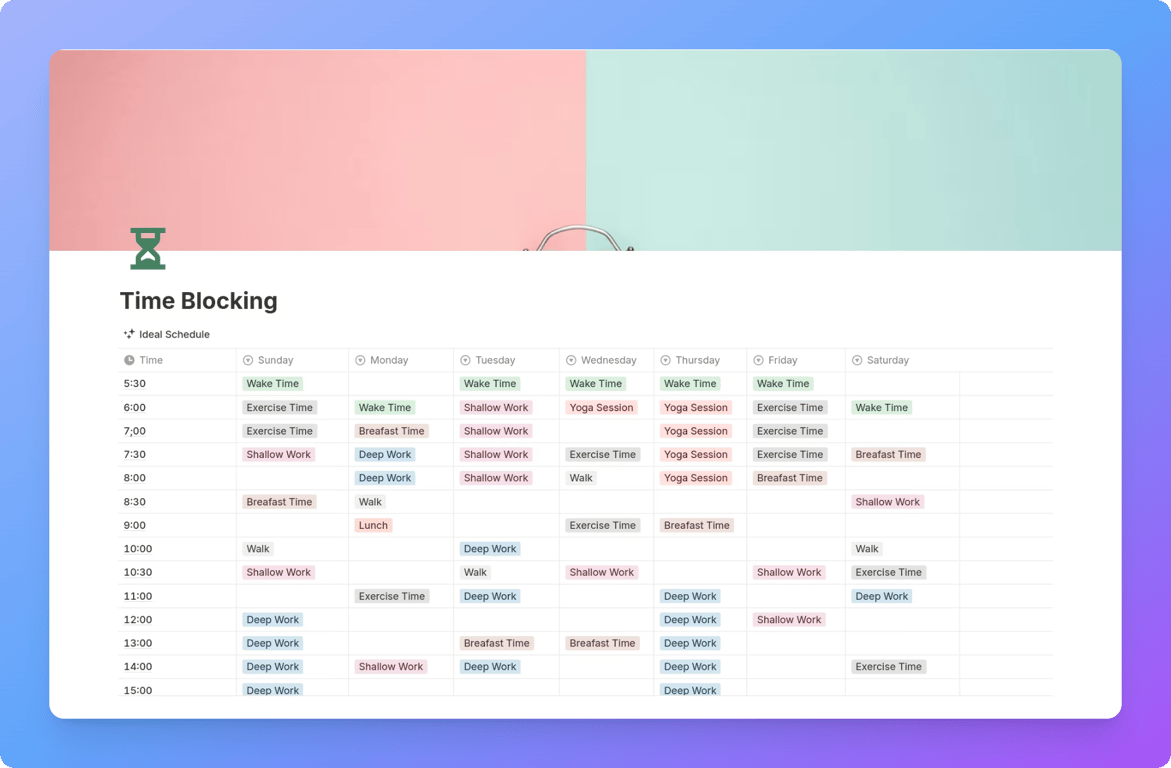This screenshot has width=1171, height=768.
Task: Click Wednesday's Exercise Time tag at 7:30
Action: pyautogui.click(x=603, y=454)
